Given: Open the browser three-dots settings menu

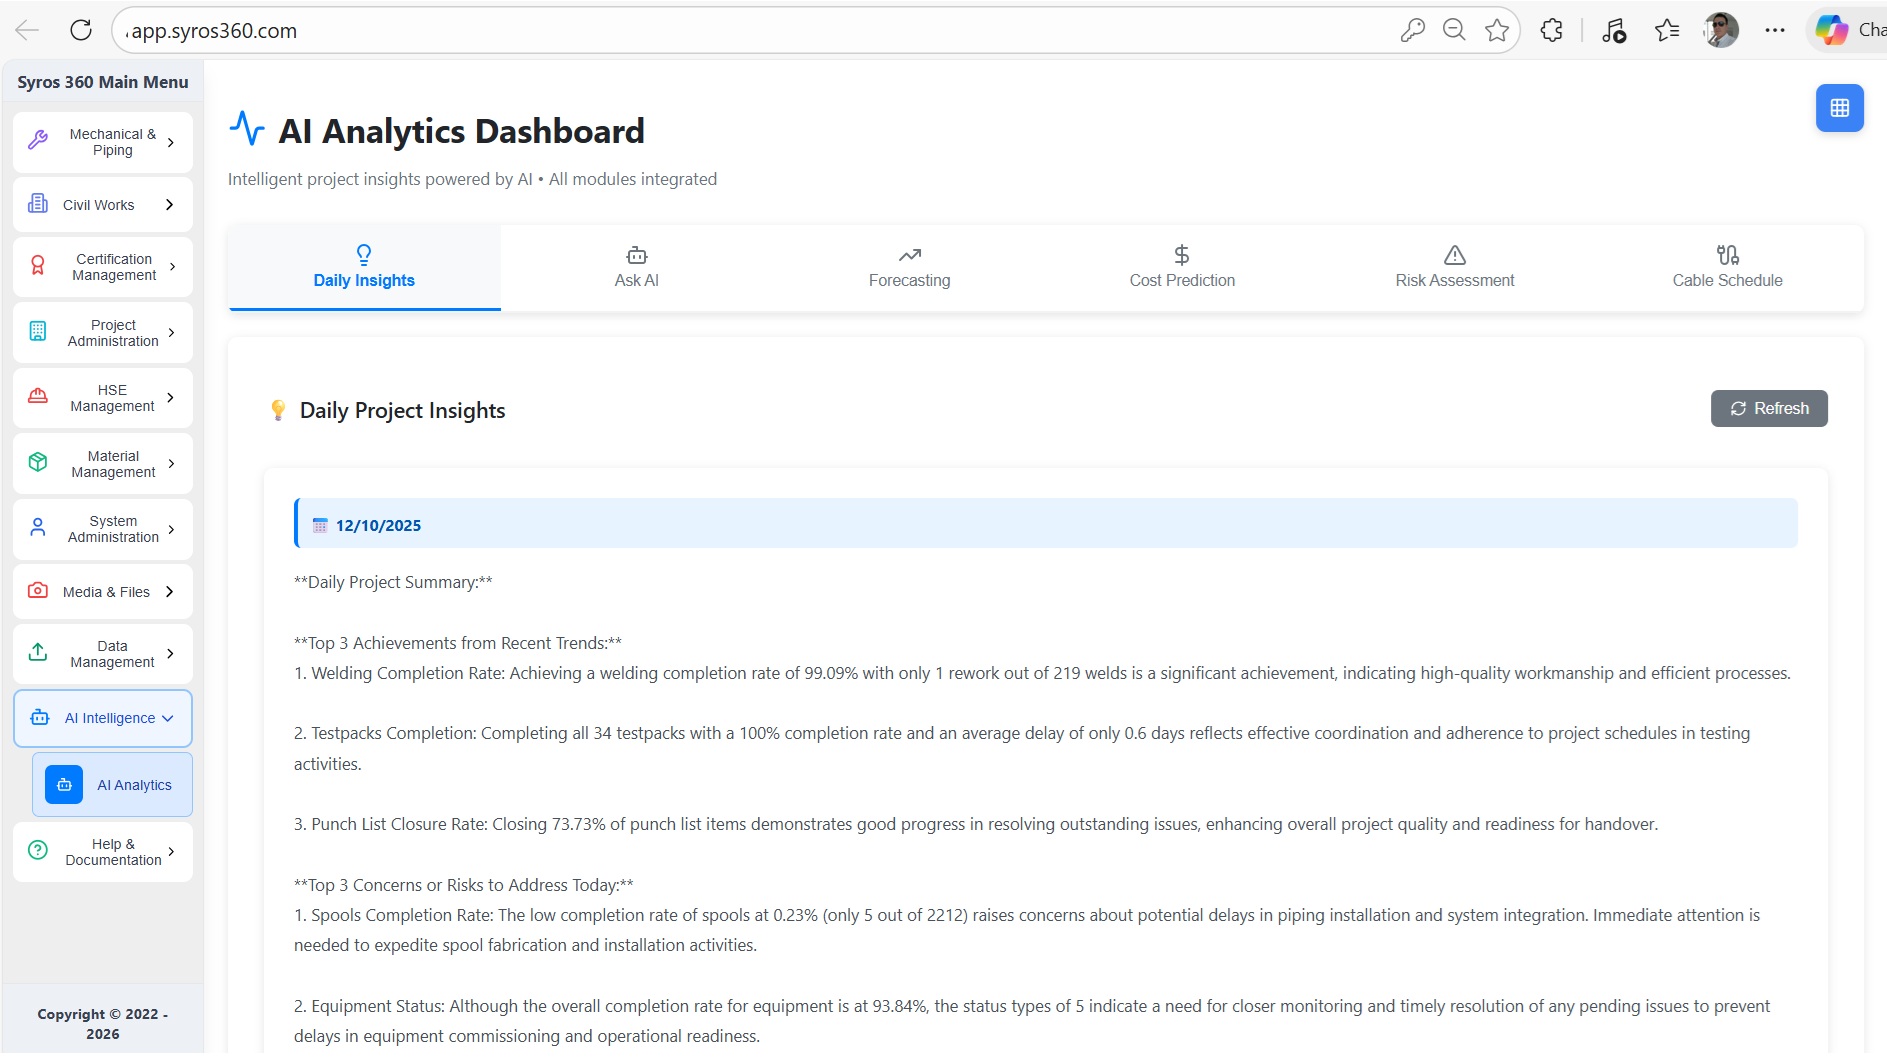Looking at the screenshot, I should tap(1774, 30).
